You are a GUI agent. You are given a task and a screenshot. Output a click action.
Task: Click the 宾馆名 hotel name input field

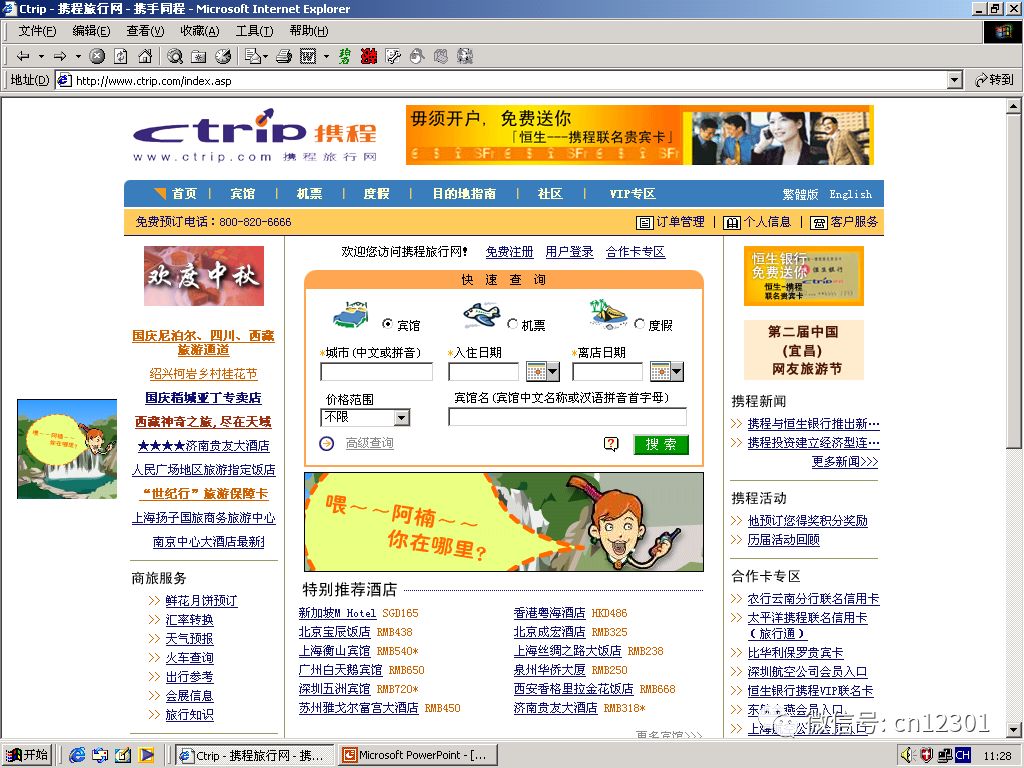click(x=568, y=417)
